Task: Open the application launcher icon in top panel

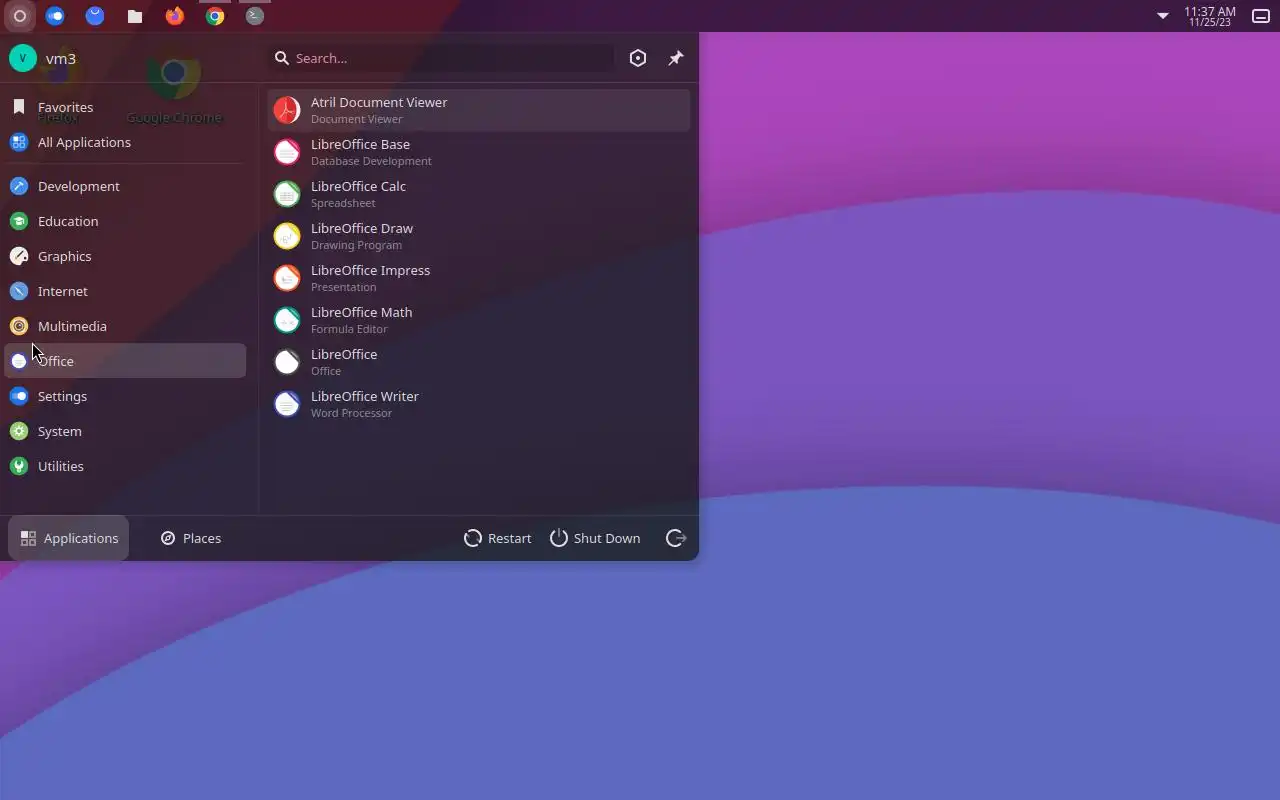Action: pyautogui.click(x=19, y=16)
